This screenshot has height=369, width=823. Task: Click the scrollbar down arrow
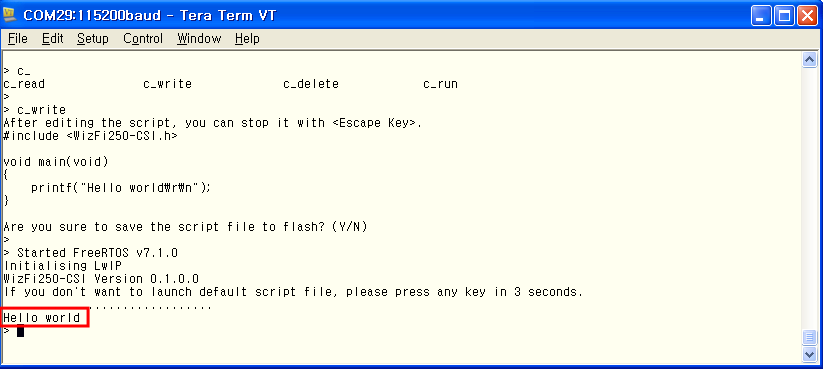click(x=809, y=354)
